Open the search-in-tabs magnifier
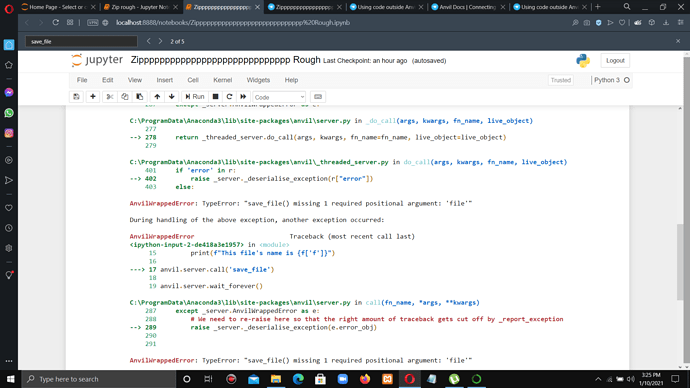The image size is (690, 388). coord(627,7)
